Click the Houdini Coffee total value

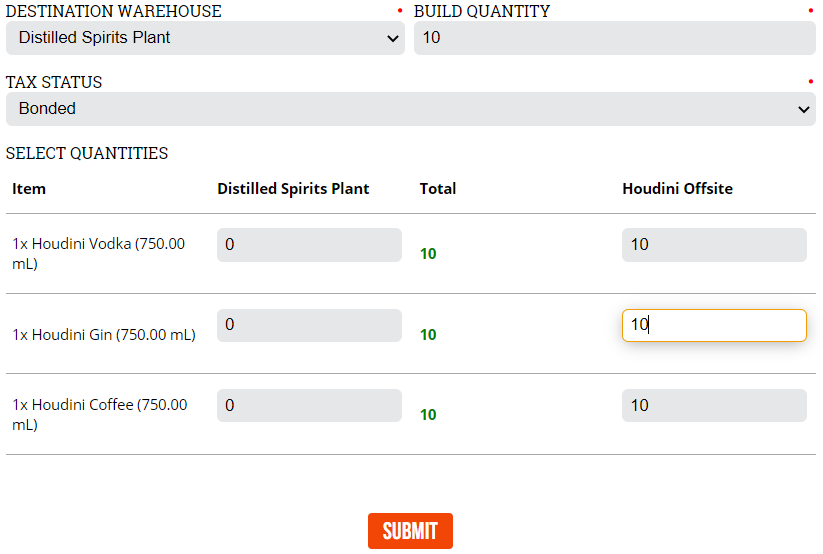428,414
